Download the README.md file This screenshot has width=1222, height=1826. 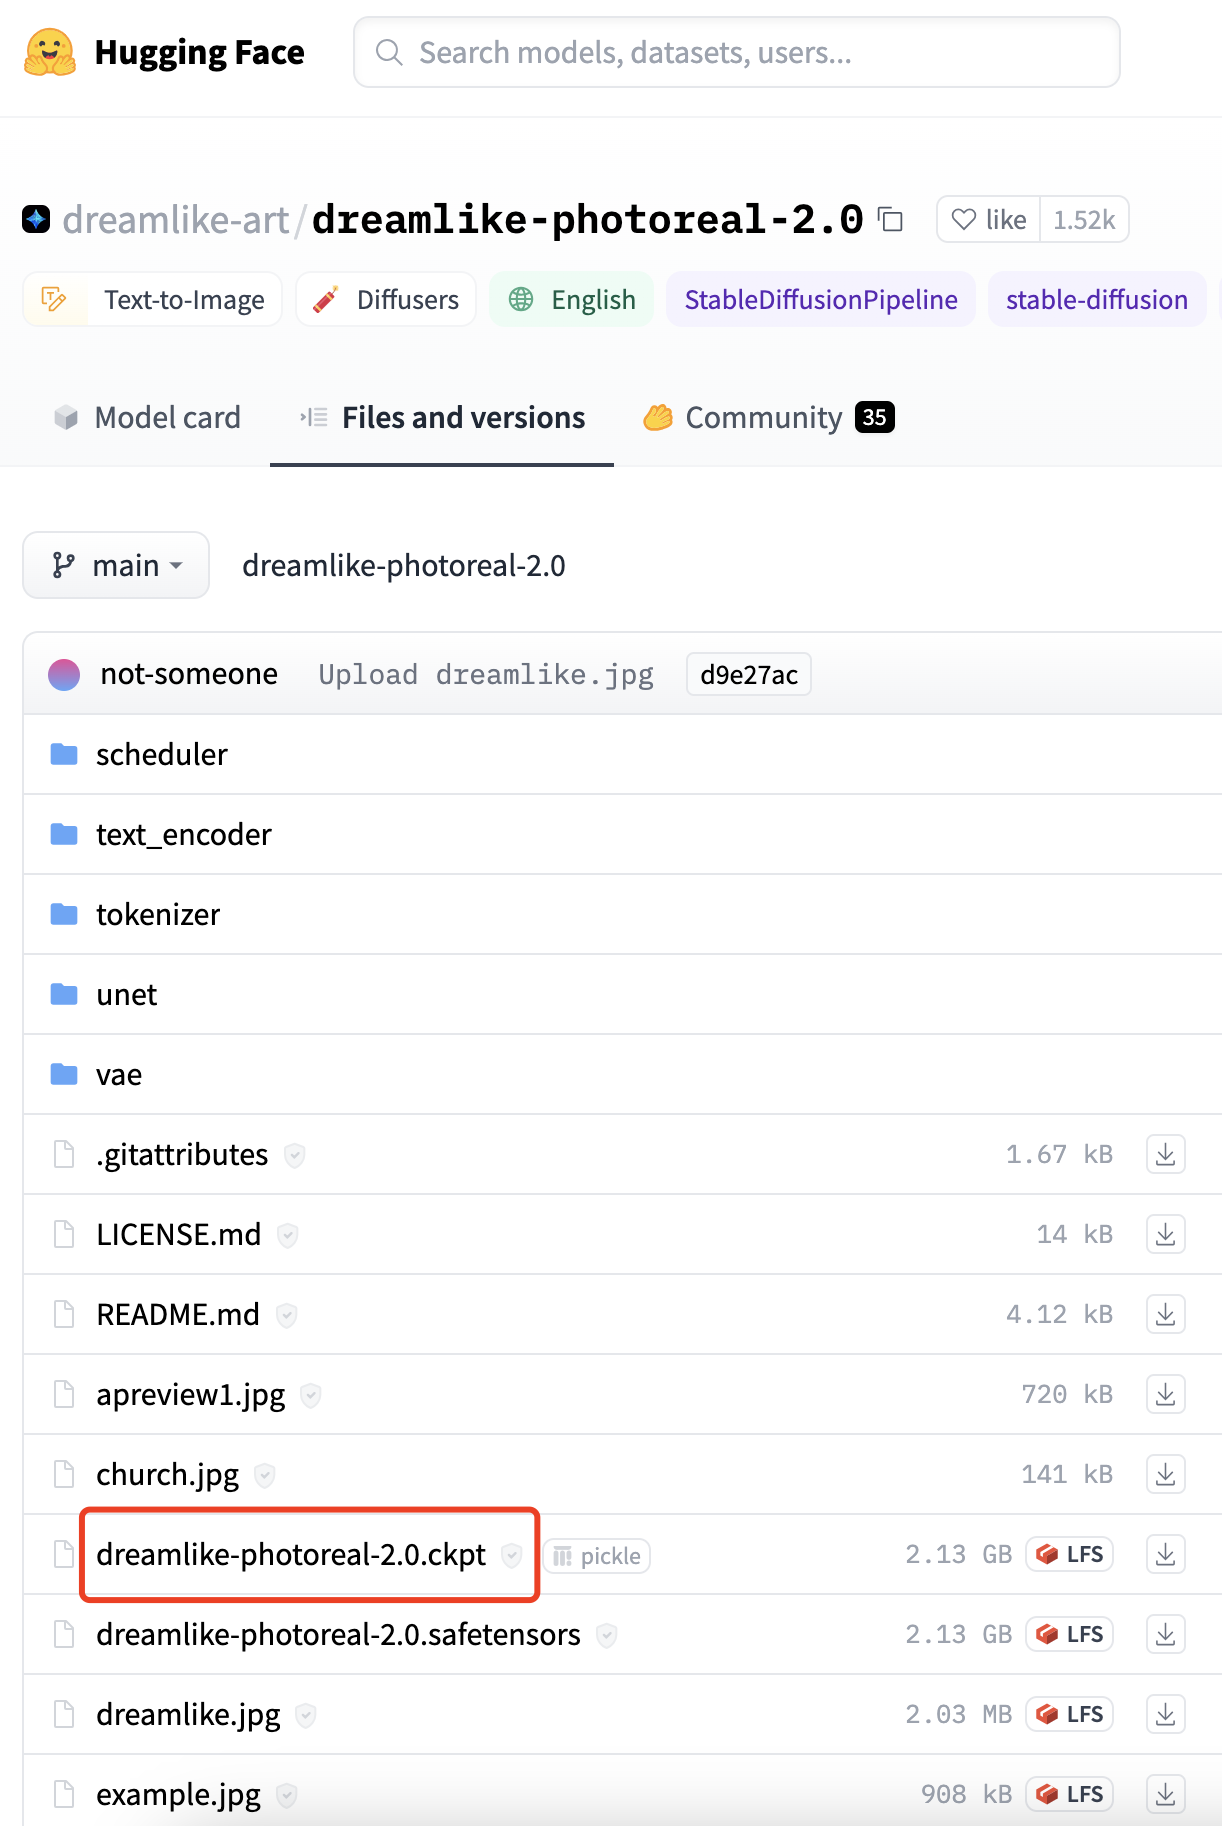click(1165, 1314)
